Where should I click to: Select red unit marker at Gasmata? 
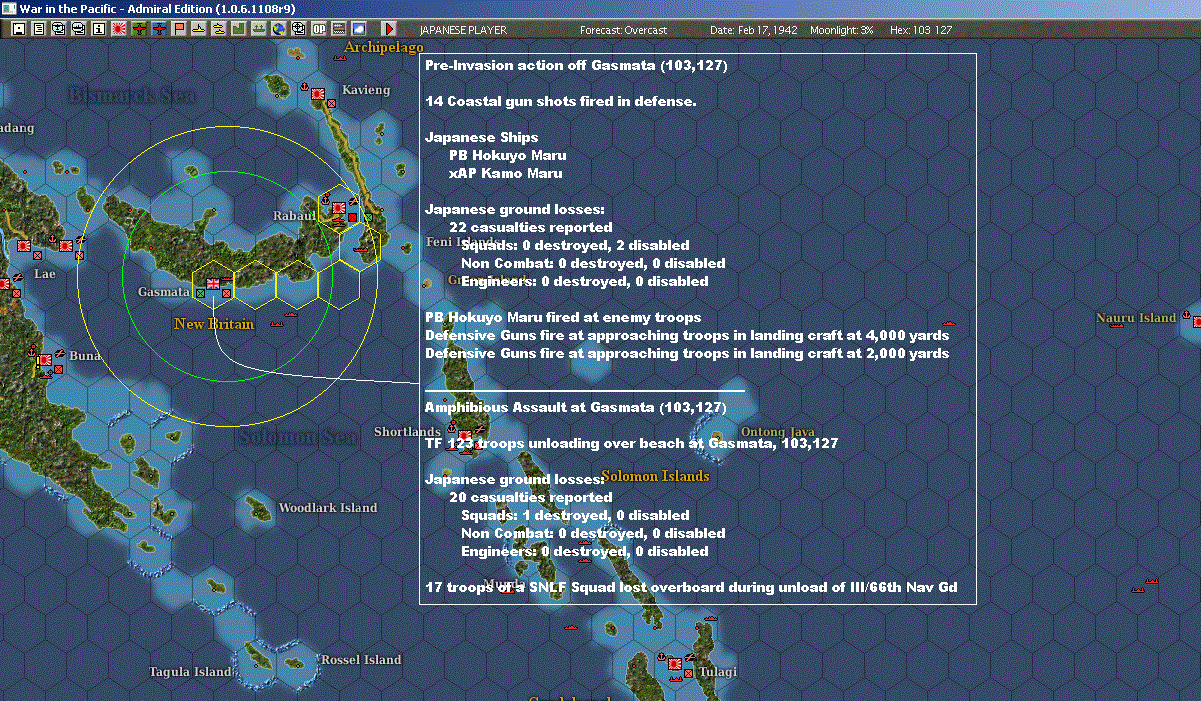point(227,293)
